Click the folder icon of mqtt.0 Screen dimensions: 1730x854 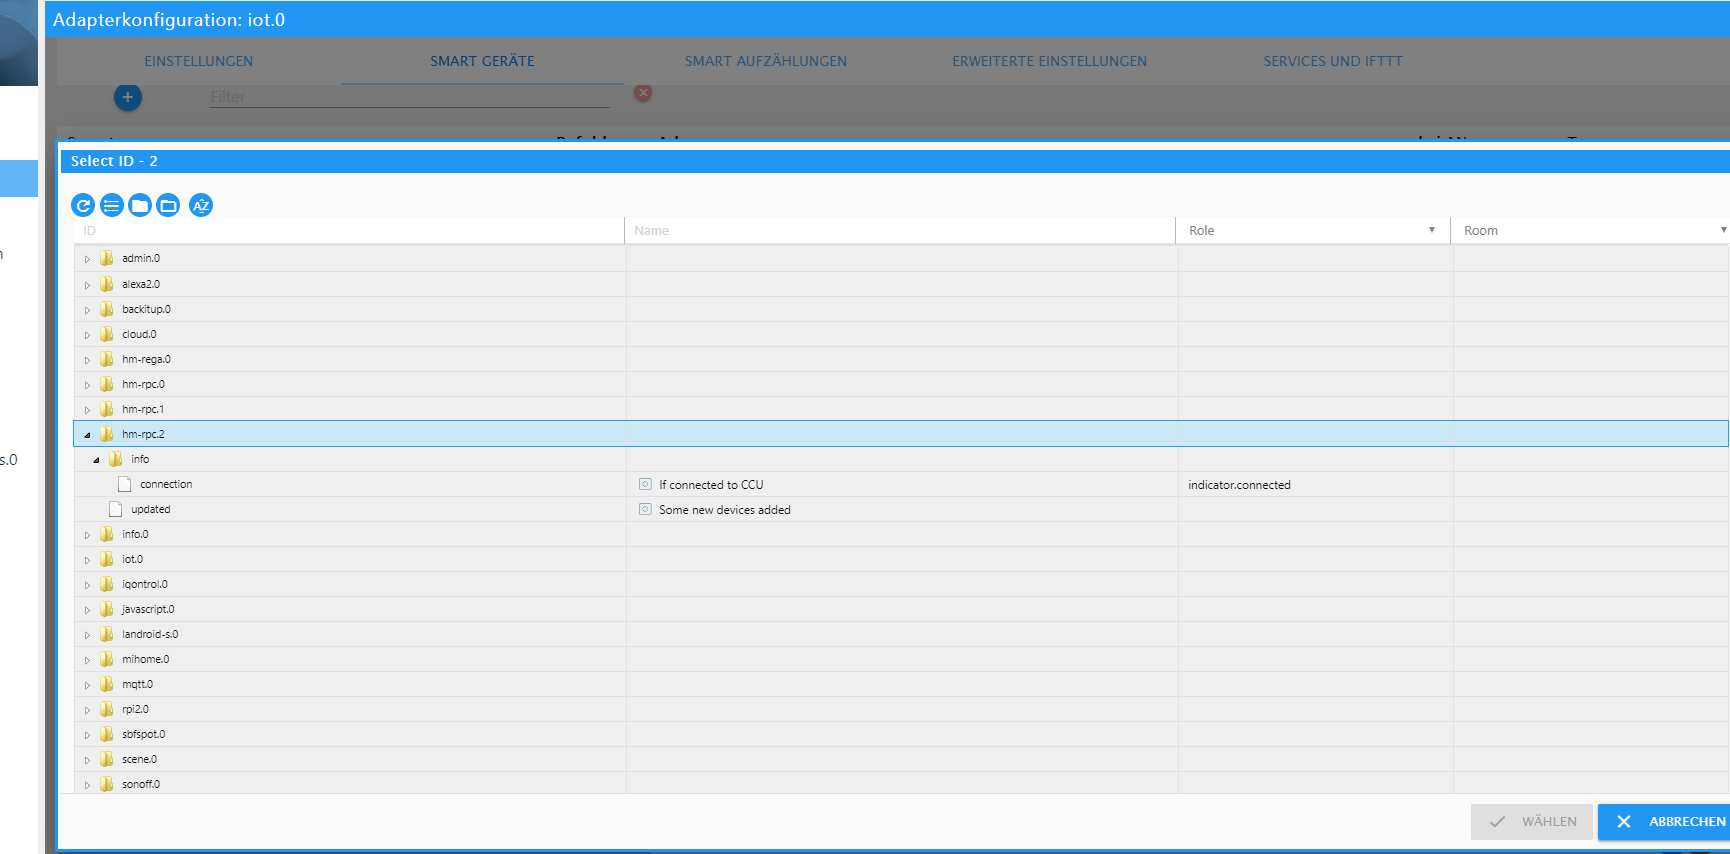[107, 684]
